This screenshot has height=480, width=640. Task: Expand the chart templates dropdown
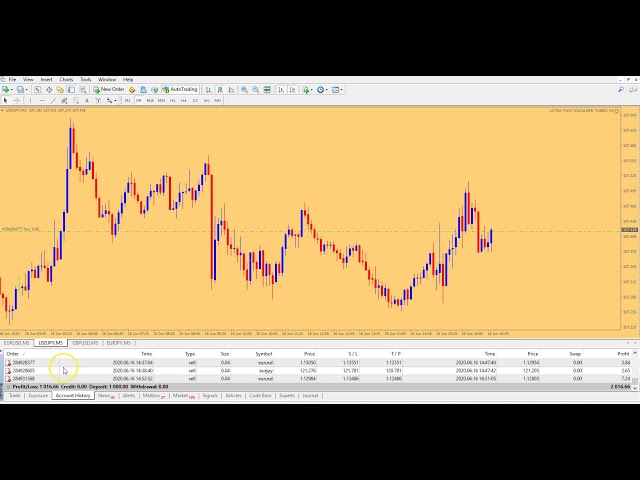[x=340, y=89]
